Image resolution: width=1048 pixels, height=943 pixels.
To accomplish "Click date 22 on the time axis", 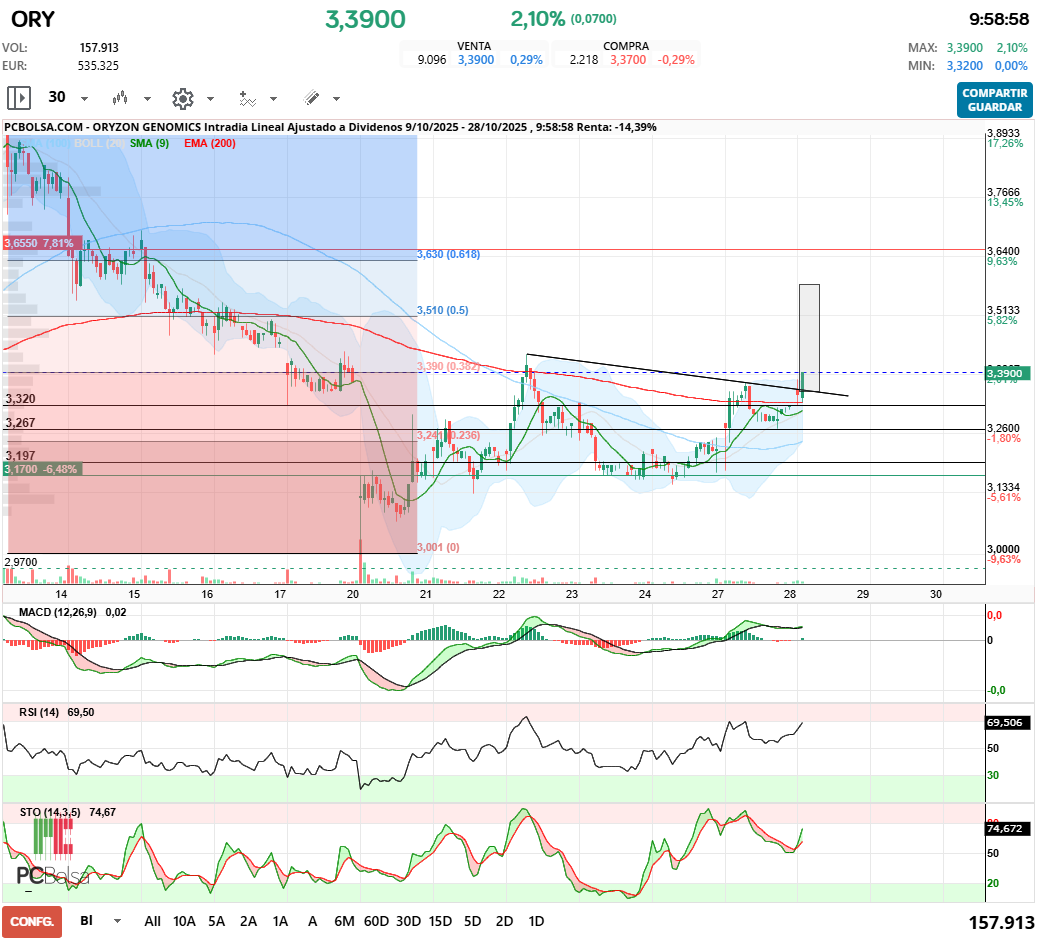I will (x=499, y=594).
